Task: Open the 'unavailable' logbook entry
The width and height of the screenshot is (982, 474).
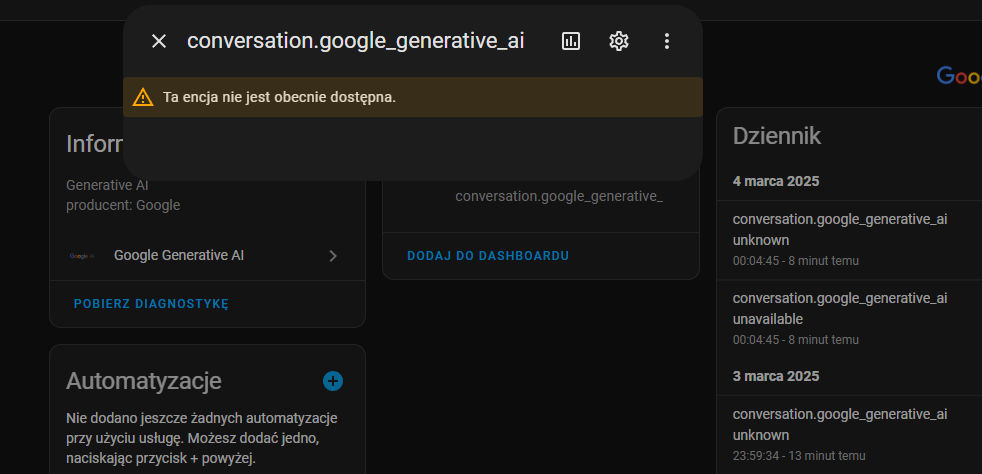Action: 849,319
